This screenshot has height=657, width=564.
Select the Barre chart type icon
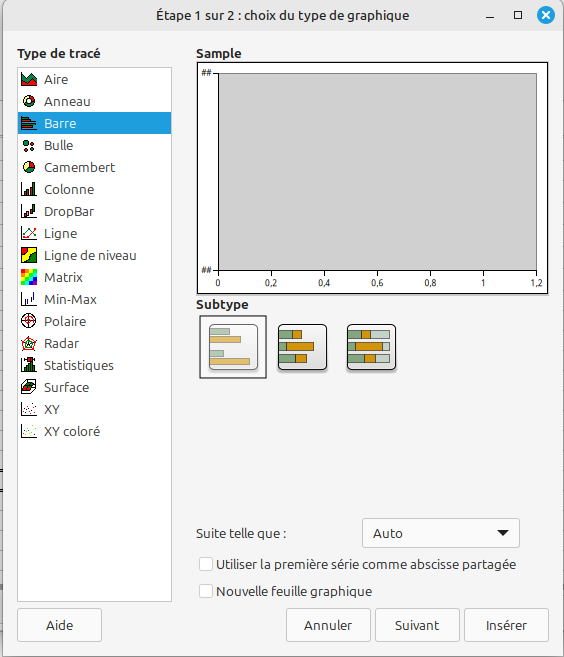coord(29,123)
